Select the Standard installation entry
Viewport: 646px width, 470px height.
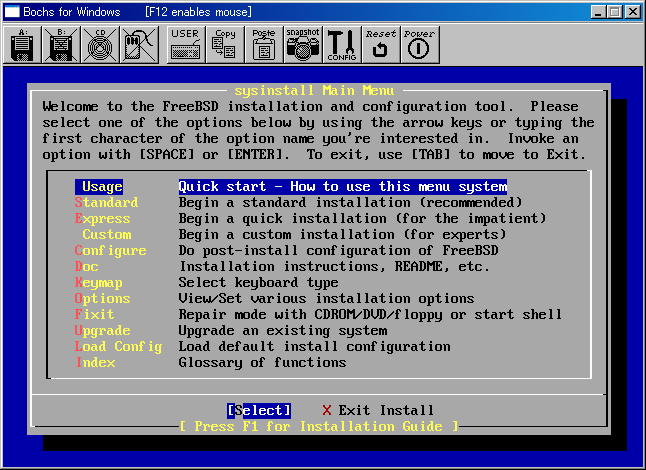click(x=106, y=203)
